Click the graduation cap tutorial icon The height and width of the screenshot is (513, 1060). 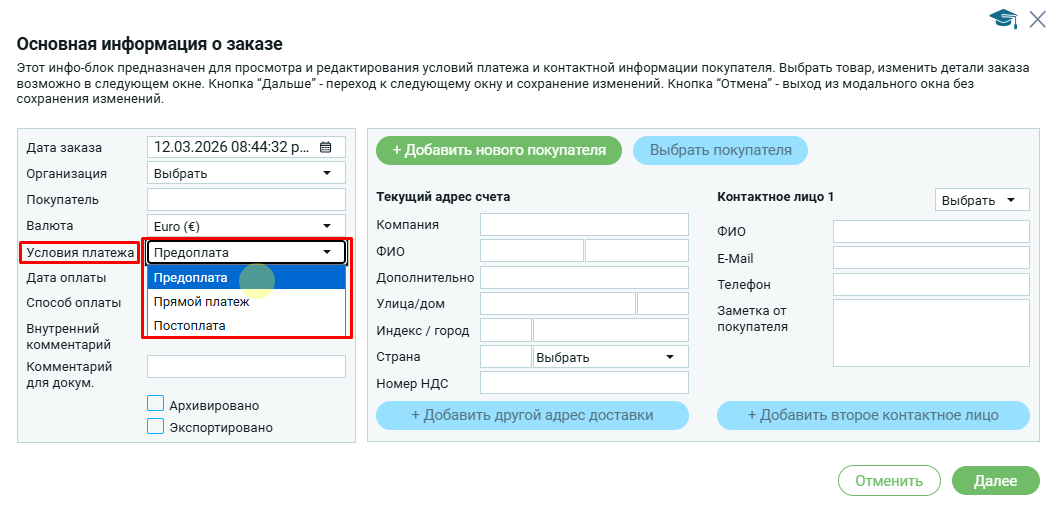(x=1002, y=18)
